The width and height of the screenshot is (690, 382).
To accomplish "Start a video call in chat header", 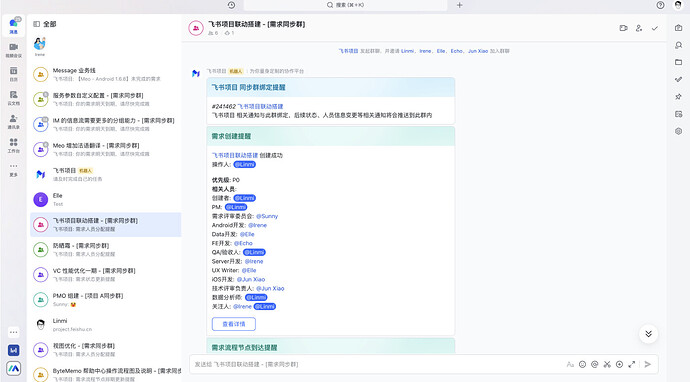I will 624,28.
